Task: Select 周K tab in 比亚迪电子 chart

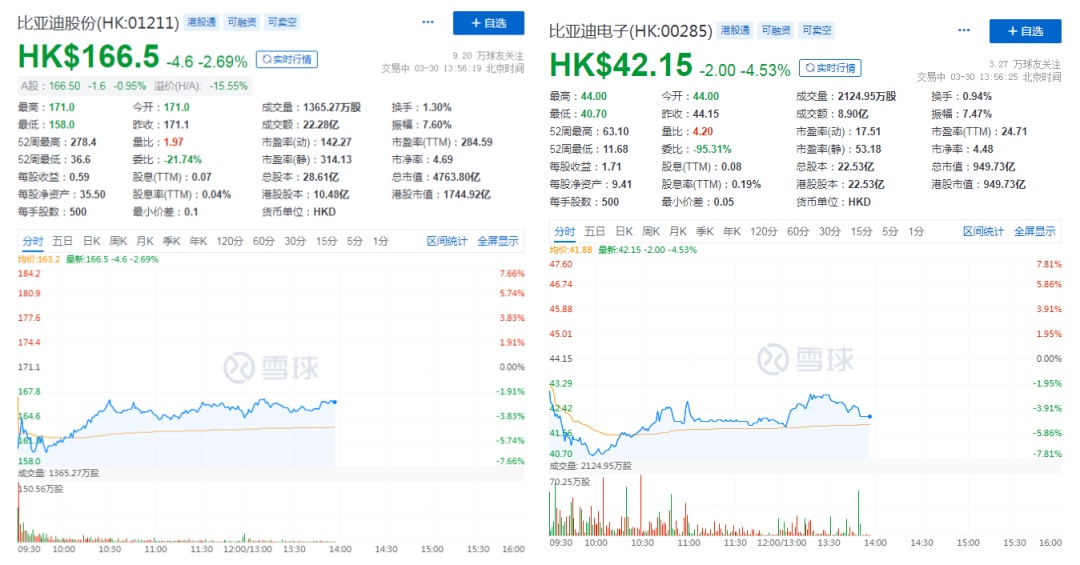Action: pyautogui.click(x=651, y=232)
